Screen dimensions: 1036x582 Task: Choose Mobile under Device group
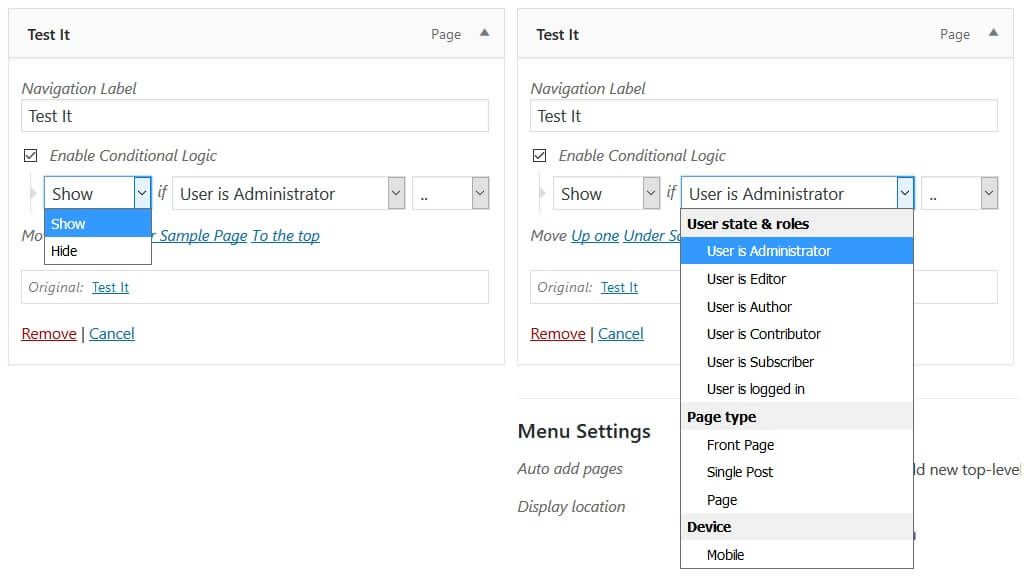(725, 555)
